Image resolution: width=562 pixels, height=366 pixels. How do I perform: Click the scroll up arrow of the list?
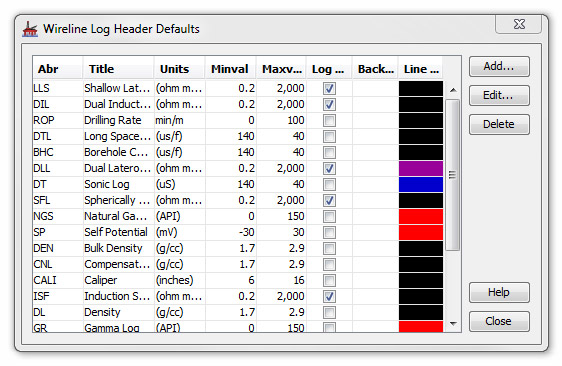point(453,90)
